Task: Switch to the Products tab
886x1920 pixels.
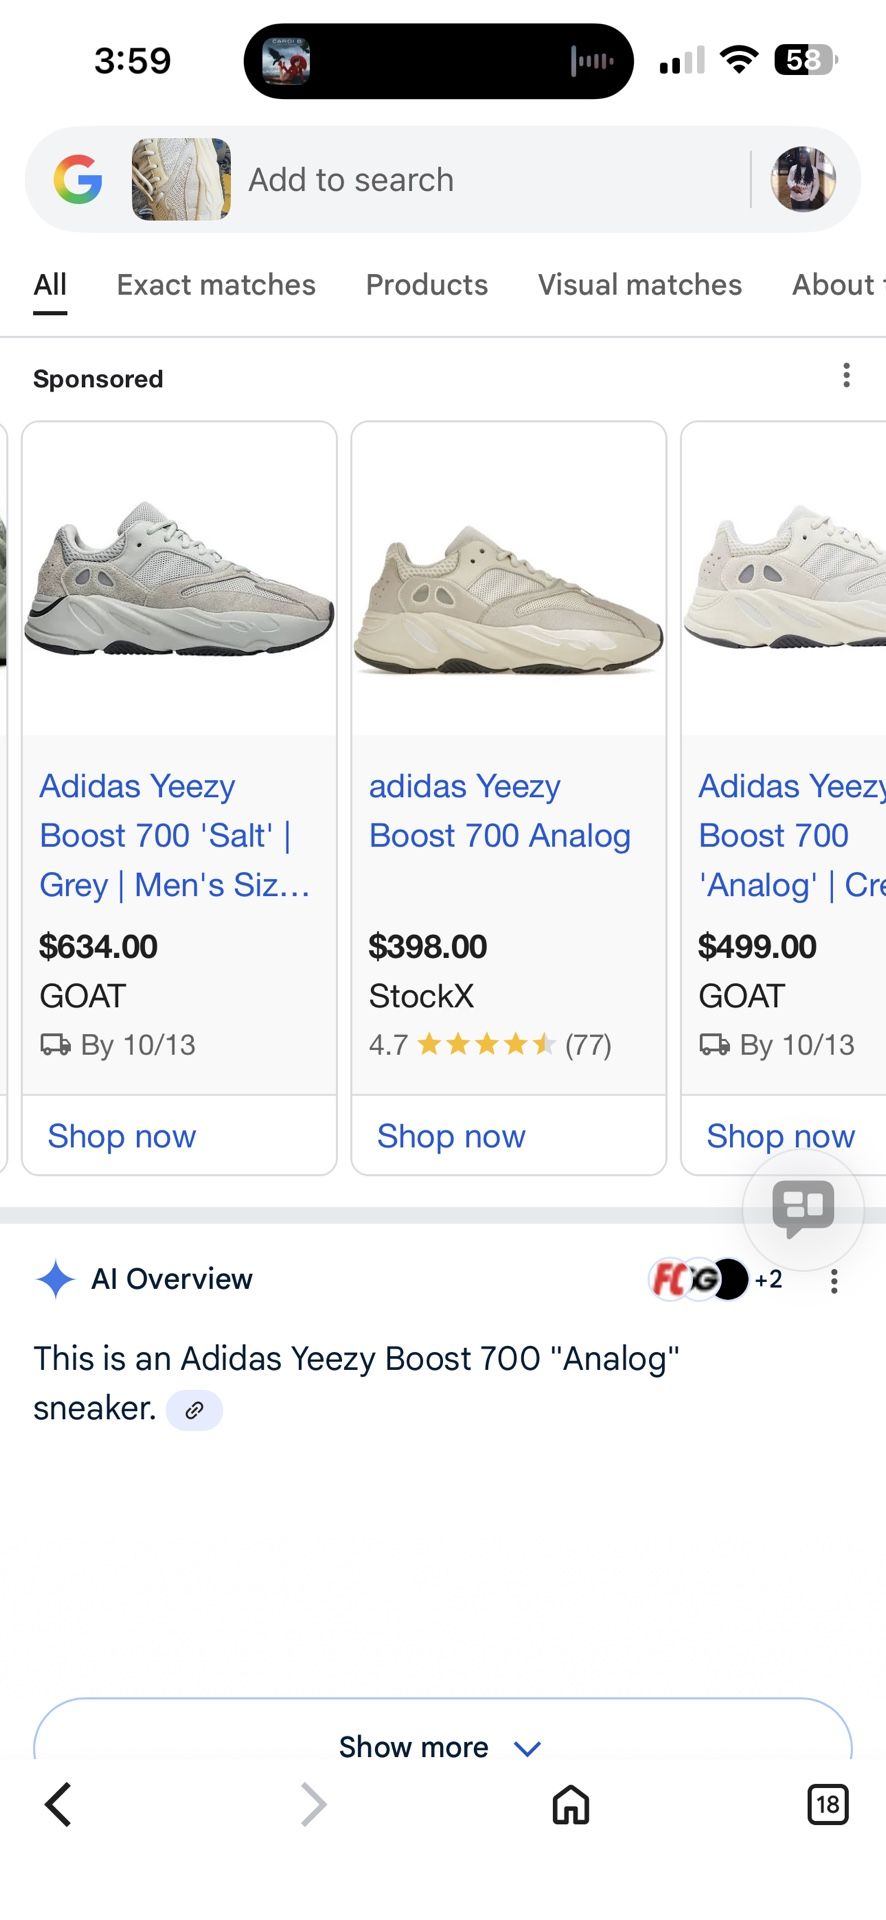Action: [x=427, y=285]
